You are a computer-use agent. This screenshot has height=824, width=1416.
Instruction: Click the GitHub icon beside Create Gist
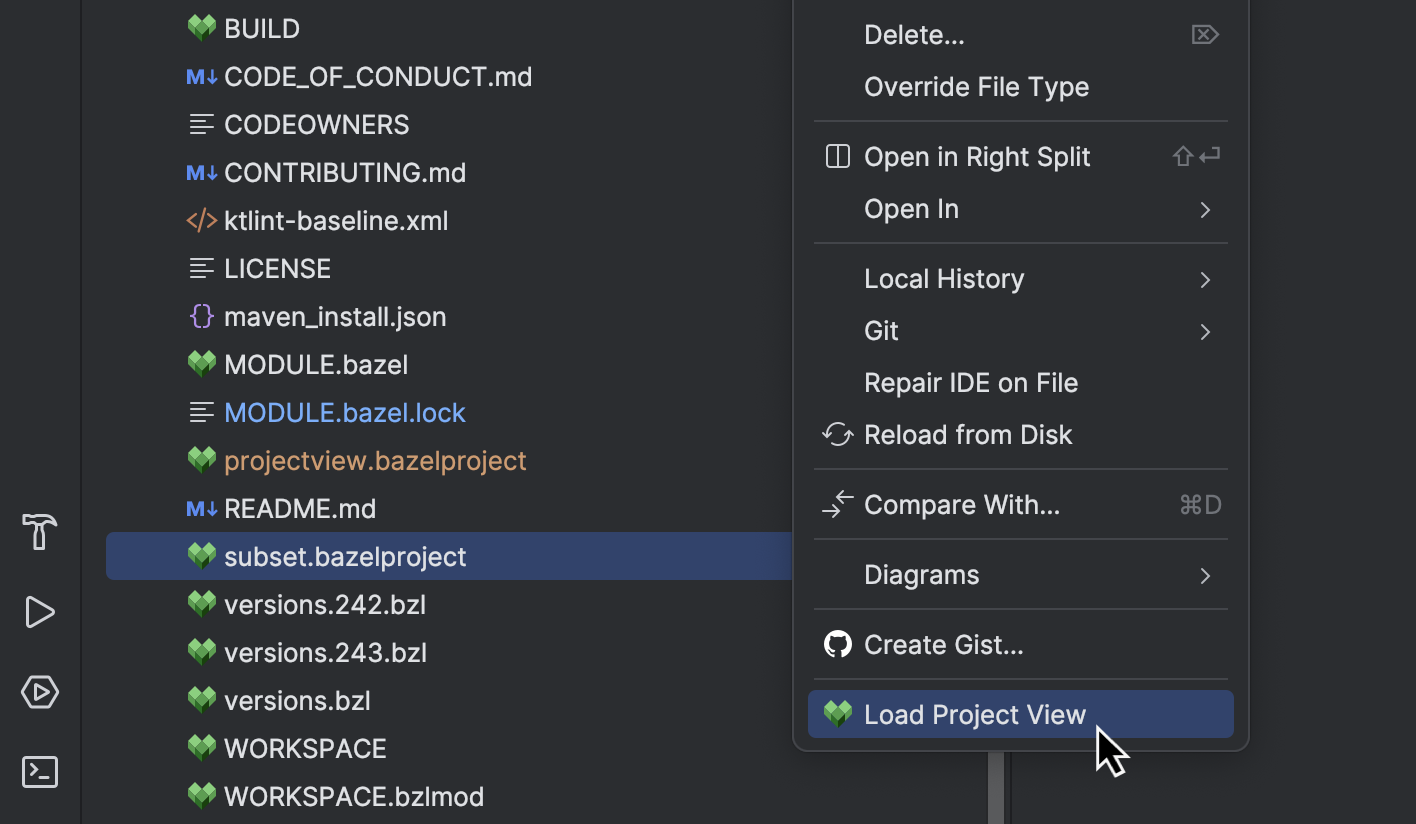(x=838, y=644)
